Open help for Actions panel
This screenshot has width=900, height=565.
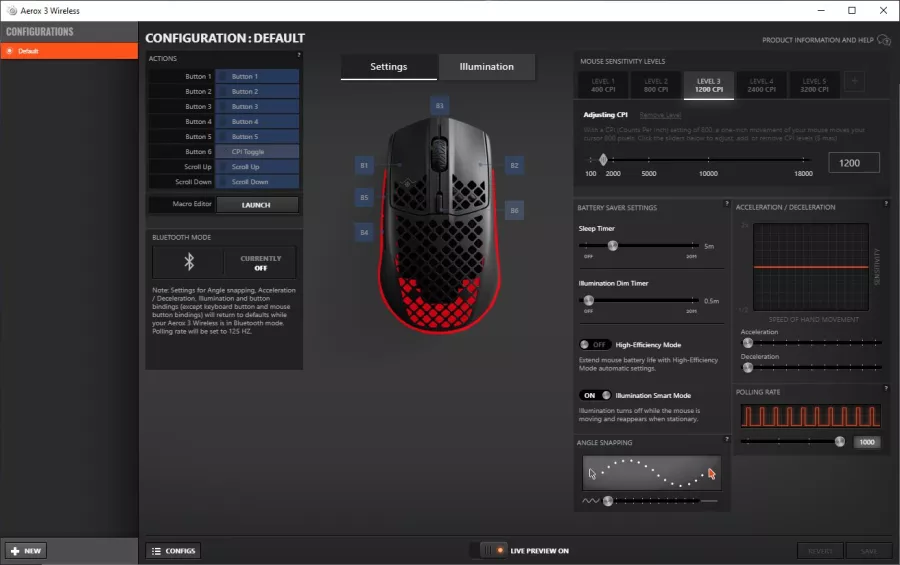pos(298,55)
